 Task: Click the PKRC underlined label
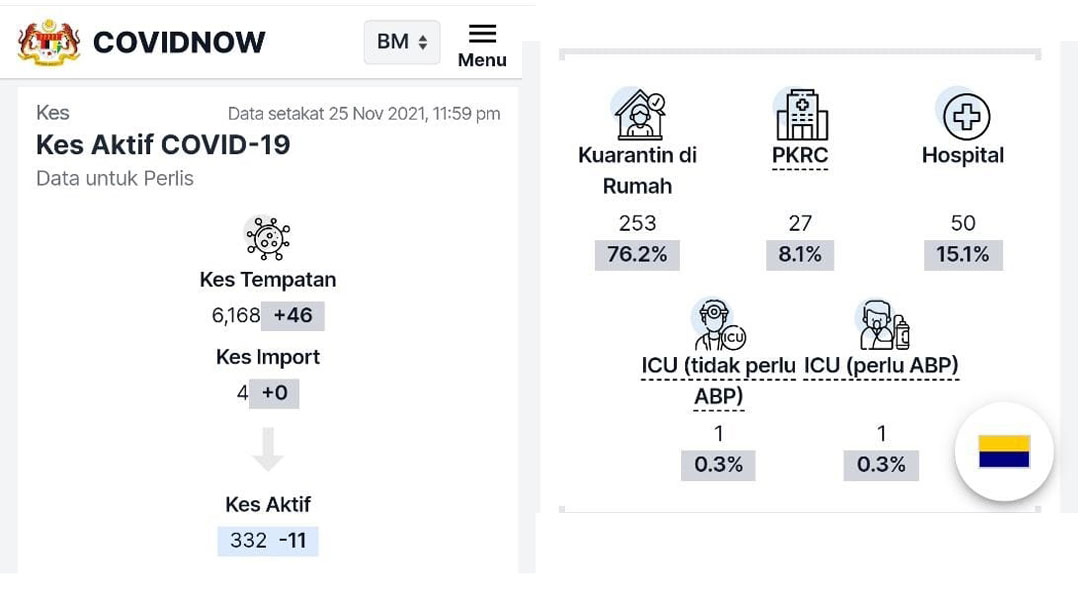pos(800,156)
